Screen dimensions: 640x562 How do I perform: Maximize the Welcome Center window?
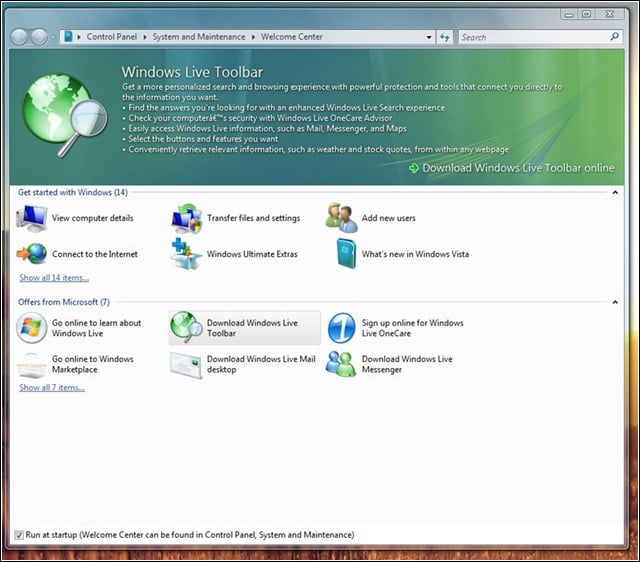point(586,14)
